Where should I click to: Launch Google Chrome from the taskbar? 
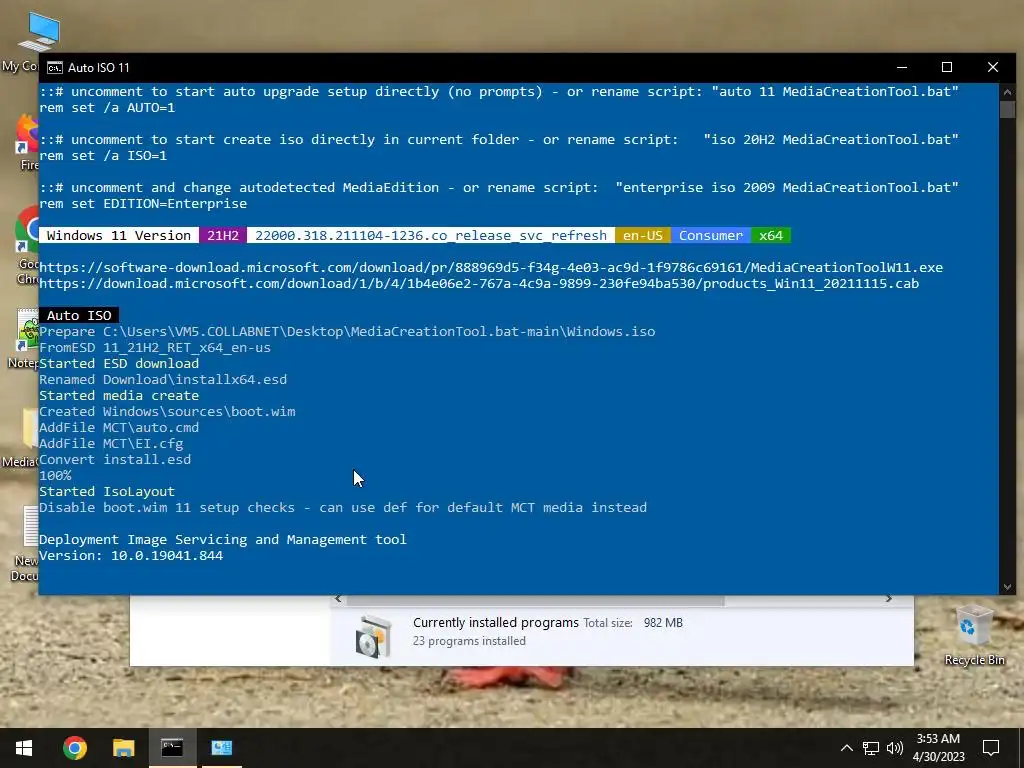click(x=74, y=748)
